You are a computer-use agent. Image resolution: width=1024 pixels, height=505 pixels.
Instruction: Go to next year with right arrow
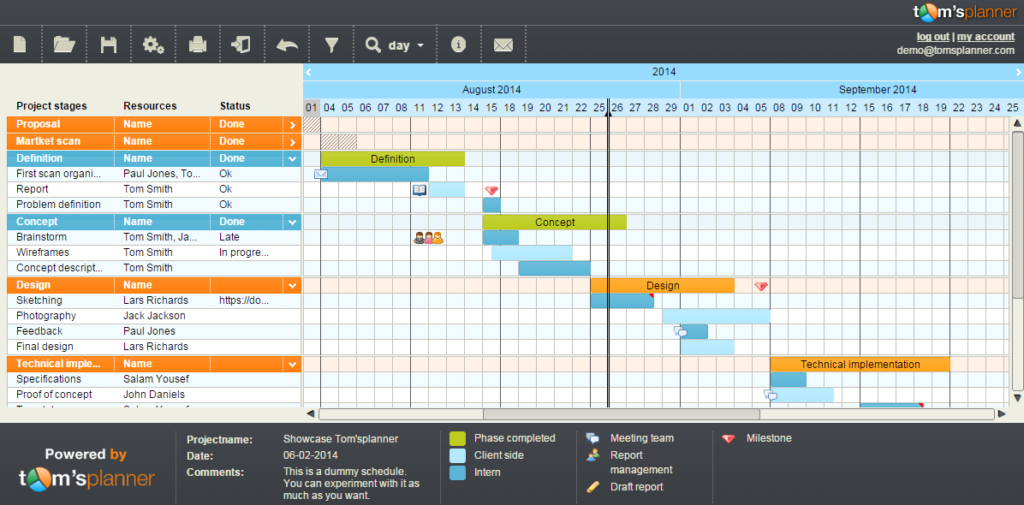tap(1018, 72)
